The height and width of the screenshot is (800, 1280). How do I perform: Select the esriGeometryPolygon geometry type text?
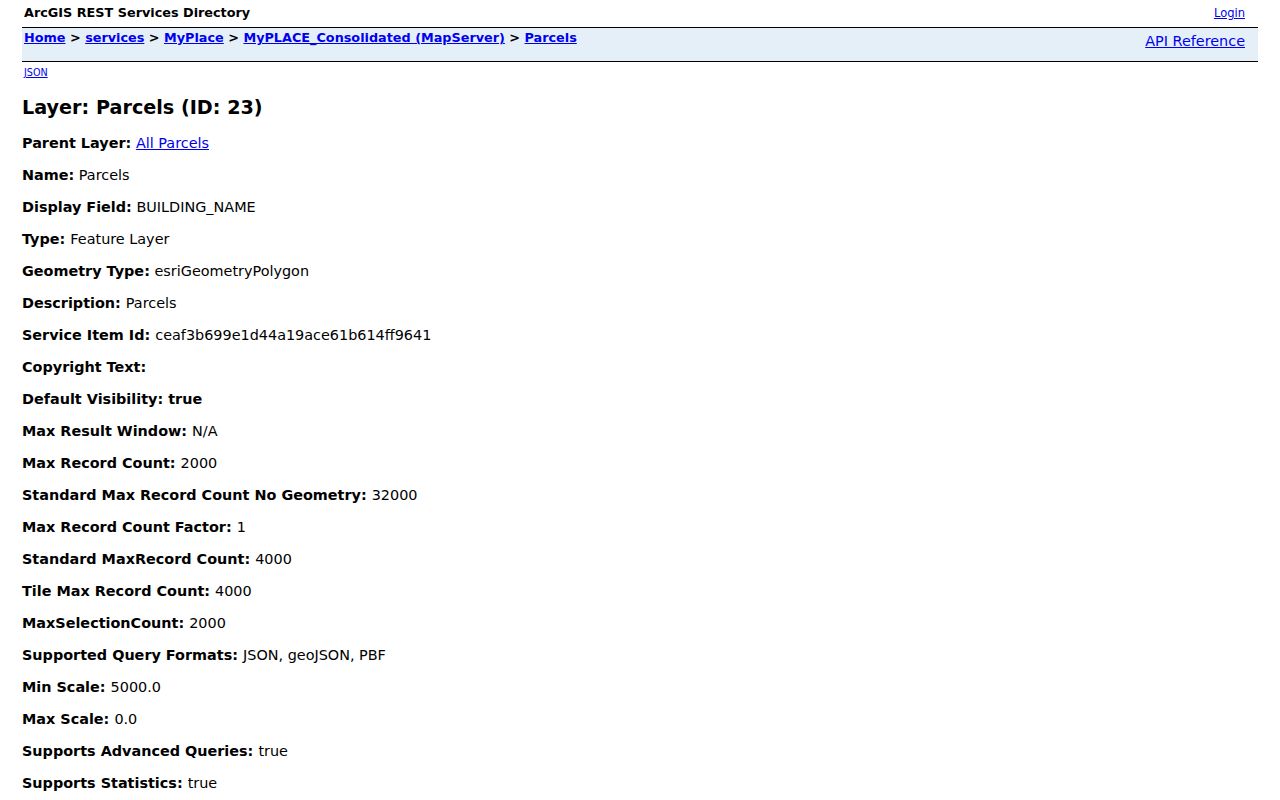pyautogui.click(x=232, y=271)
